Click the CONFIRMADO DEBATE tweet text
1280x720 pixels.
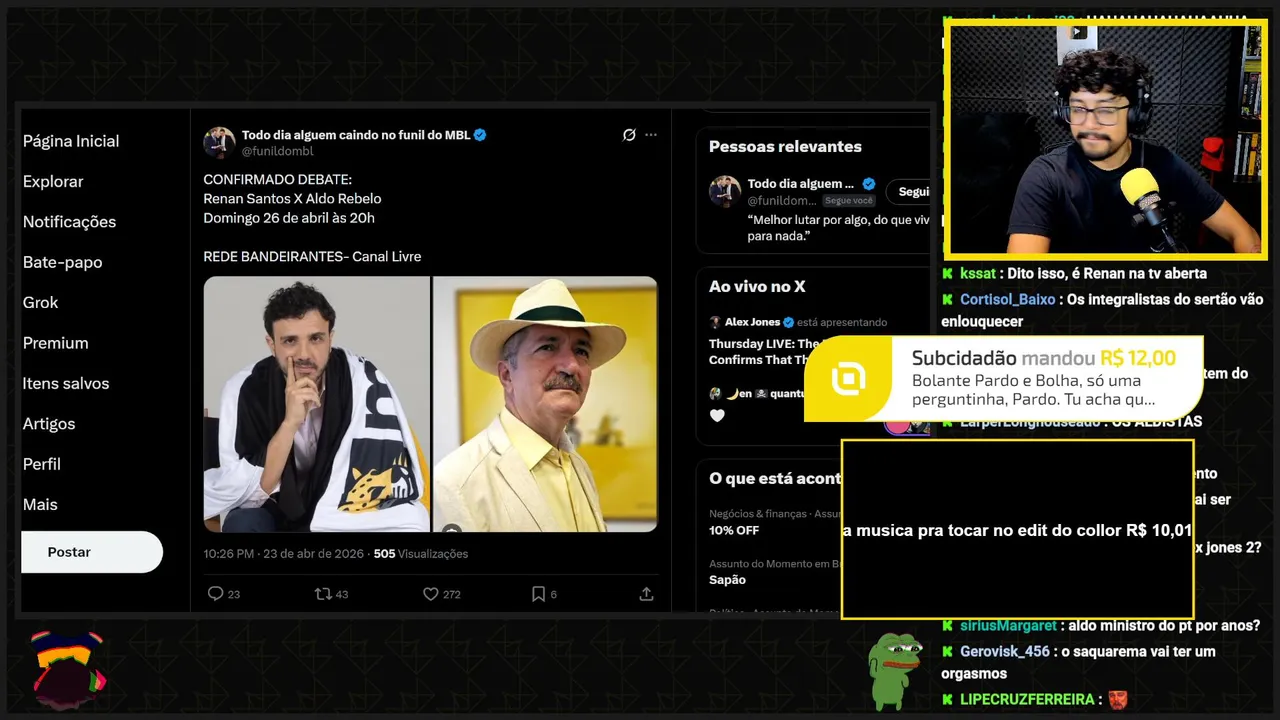[278, 180]
